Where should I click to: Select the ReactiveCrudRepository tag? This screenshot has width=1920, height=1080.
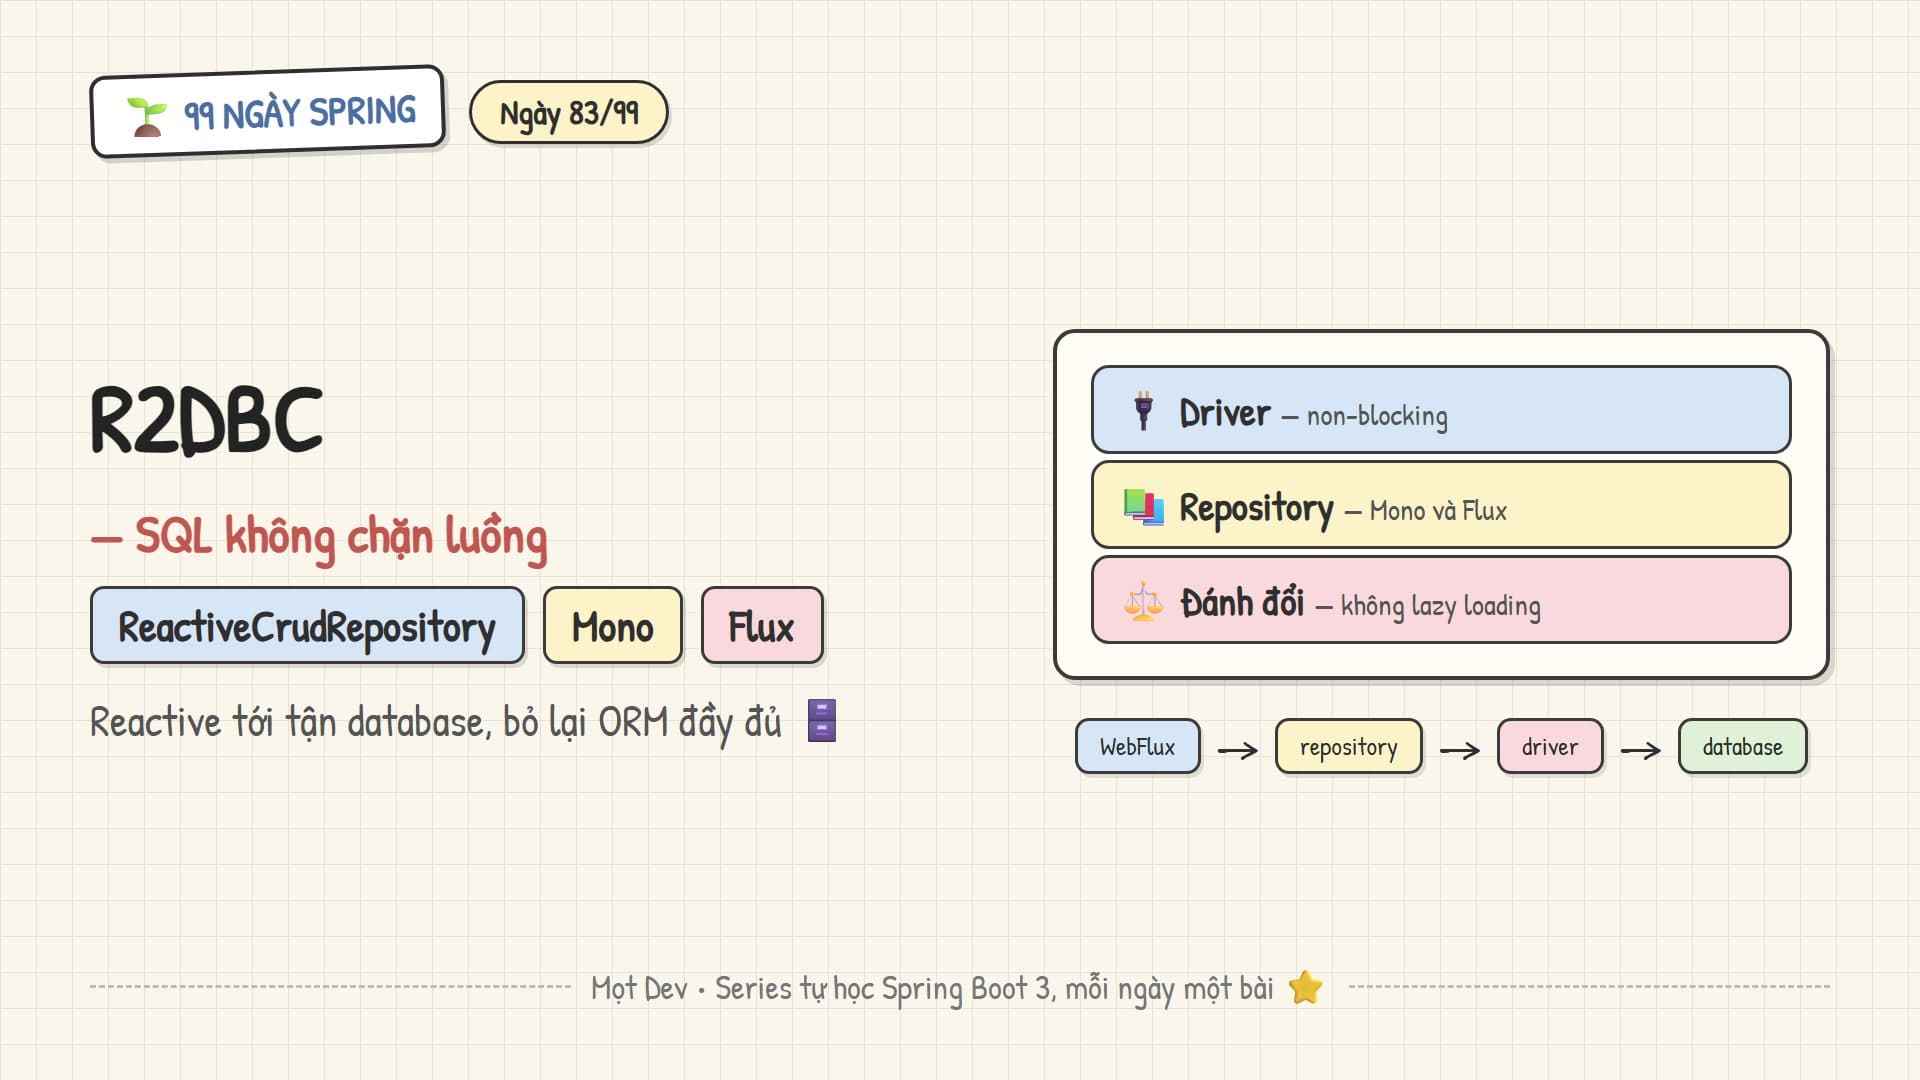[x=307, y=625]
